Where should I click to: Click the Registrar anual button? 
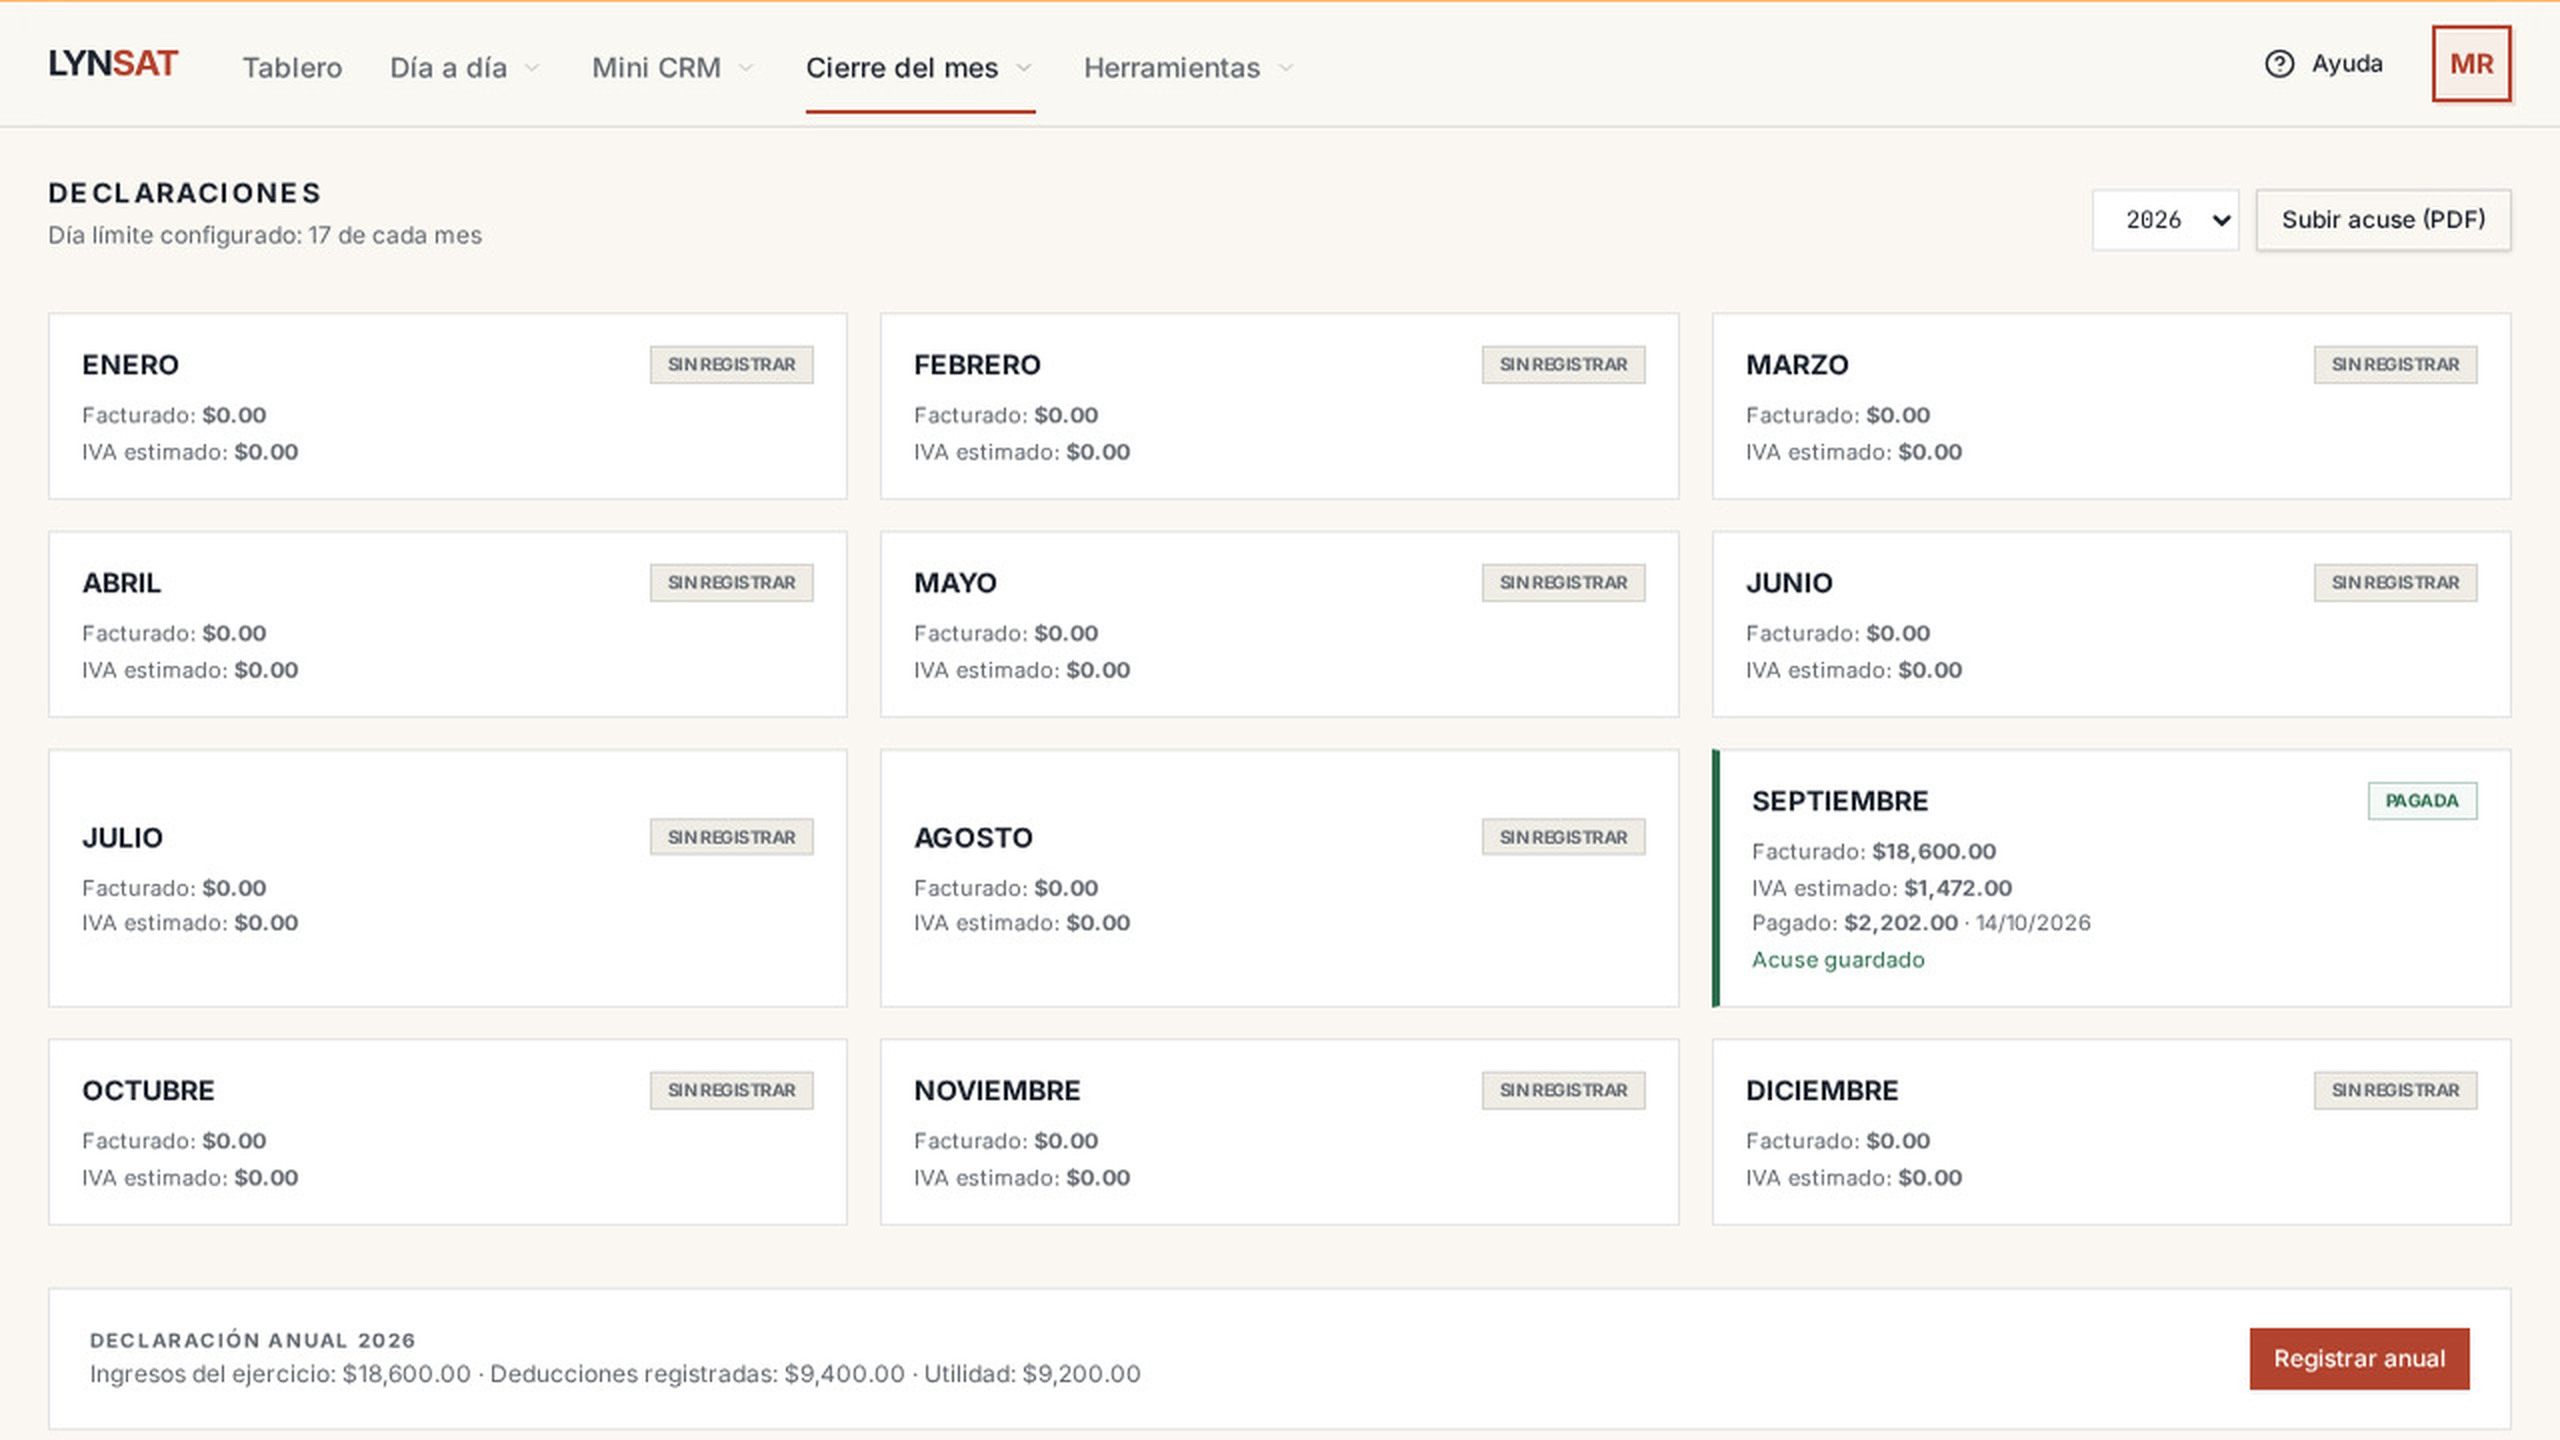[2359, 1358]
